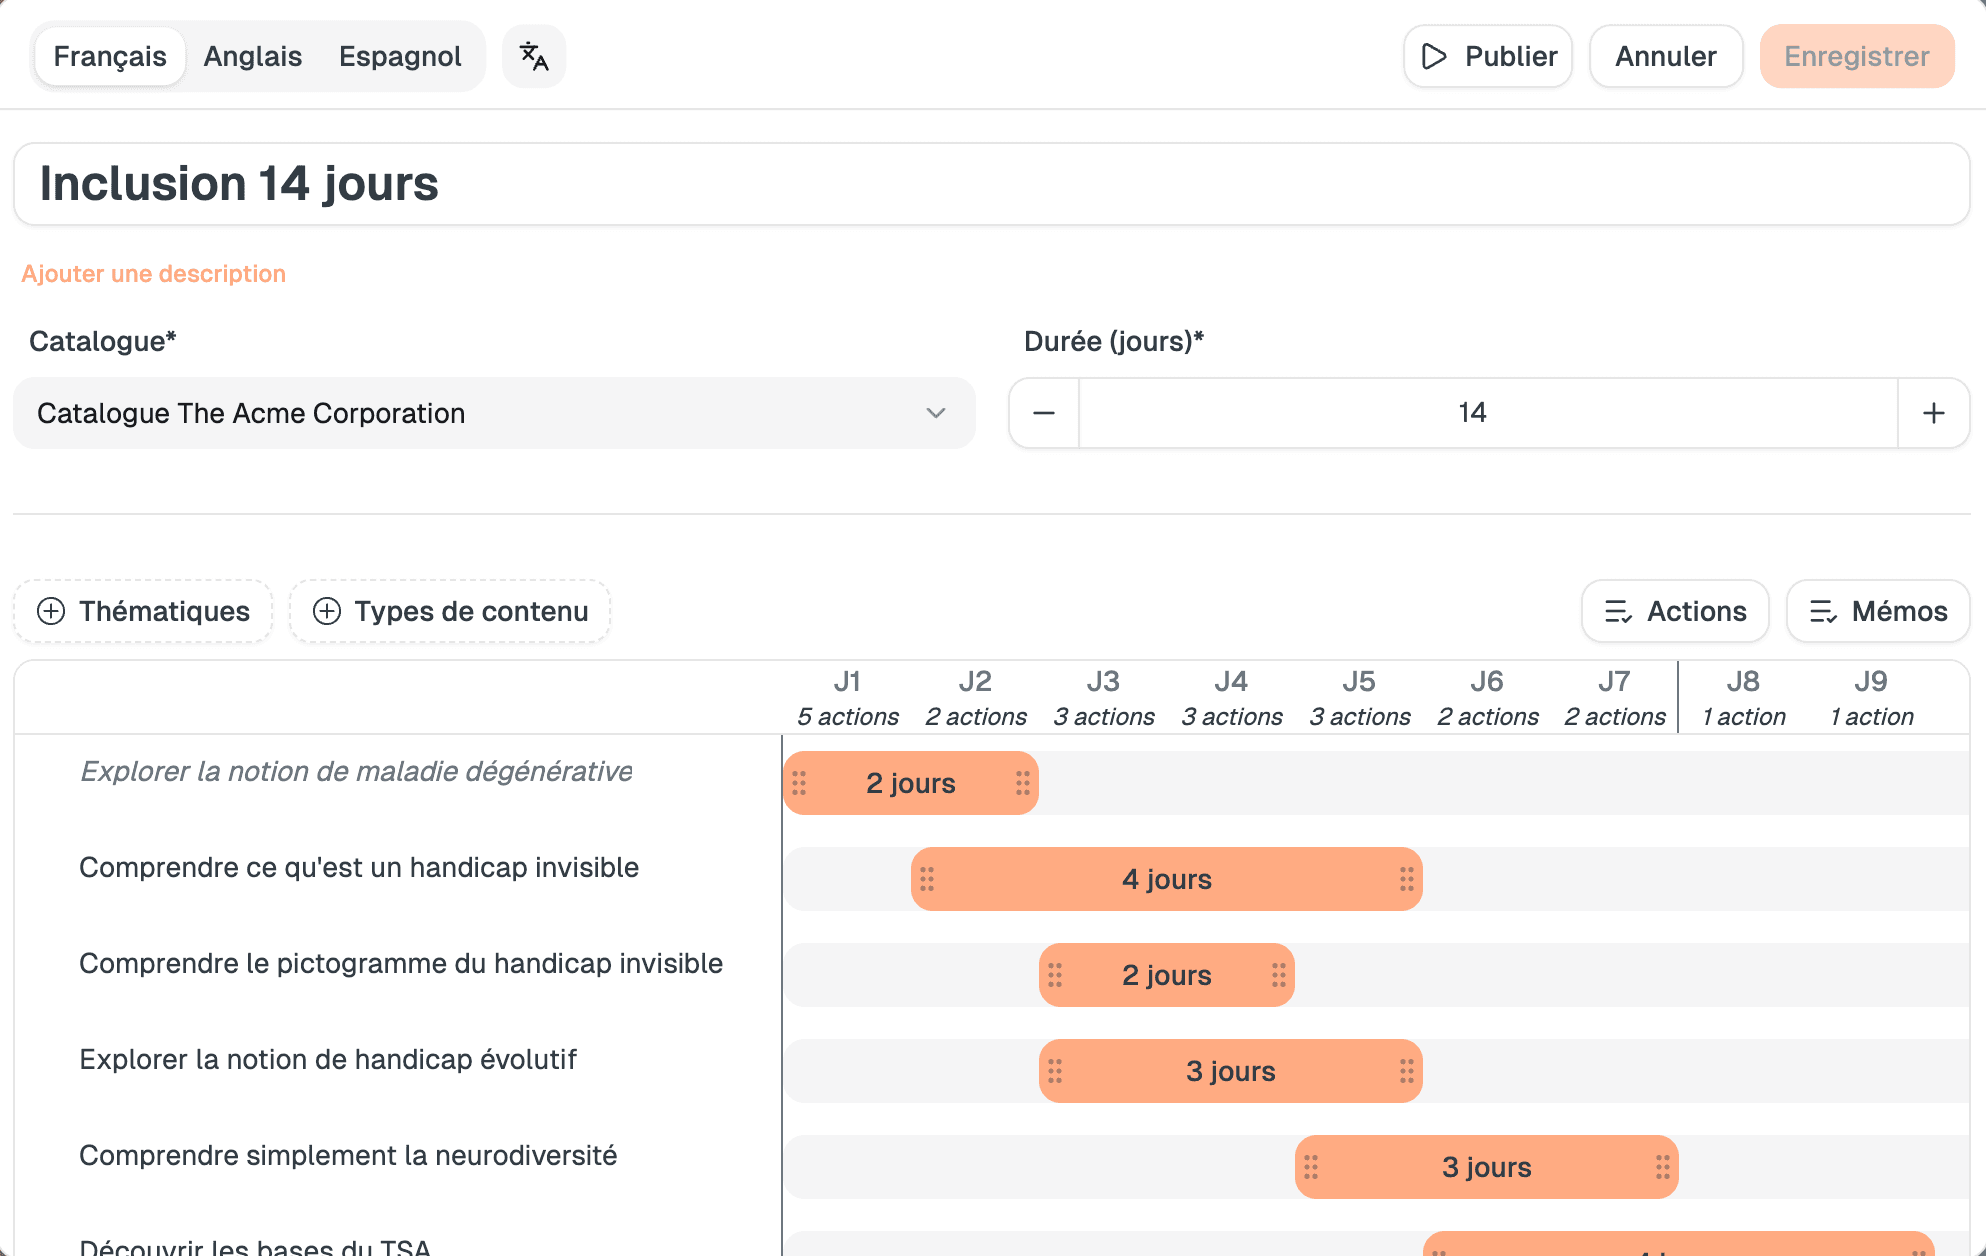Click the plus stepper to increase duration
Screen dimensions: 1986x1256
point(1932,413)
